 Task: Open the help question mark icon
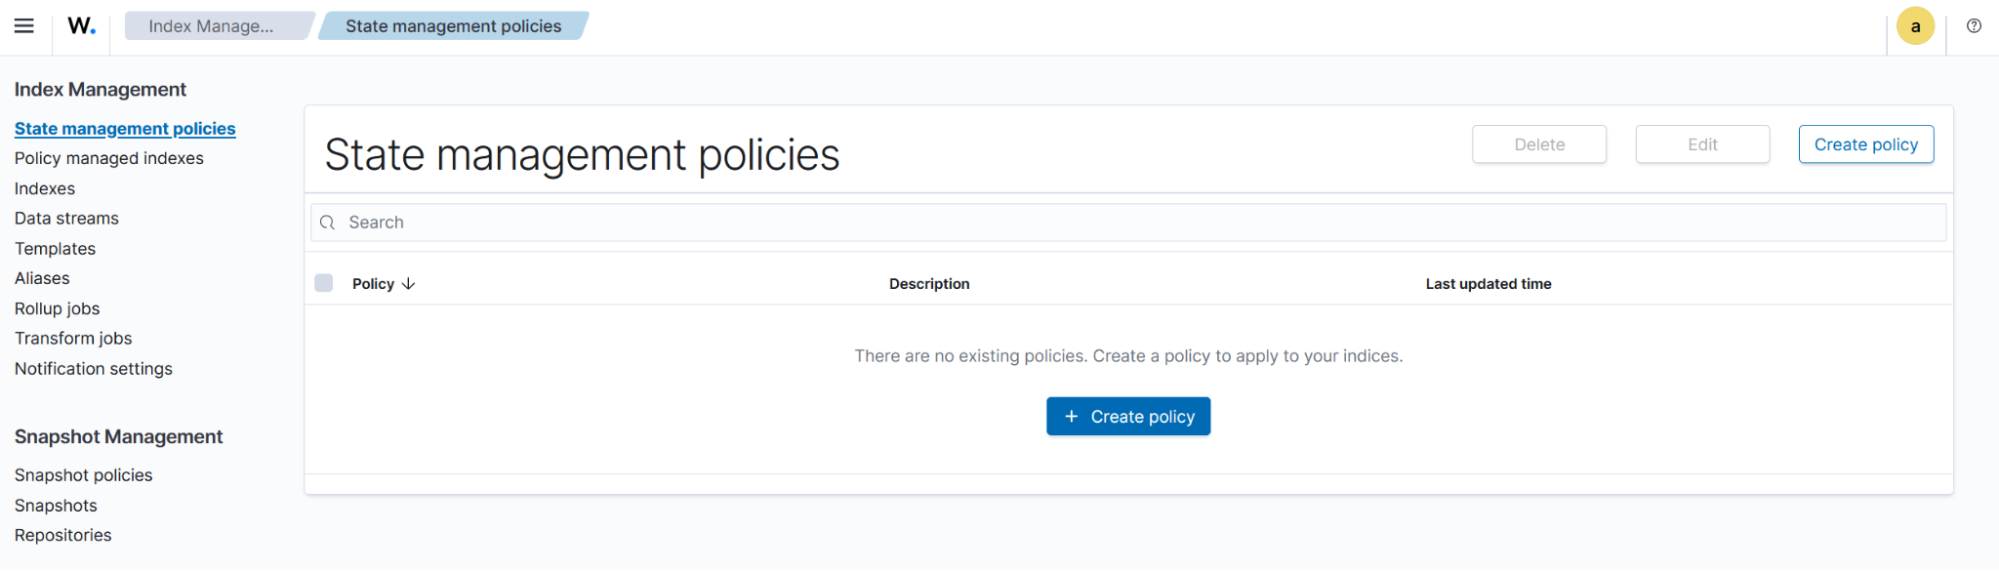[x=1973, y=26]
